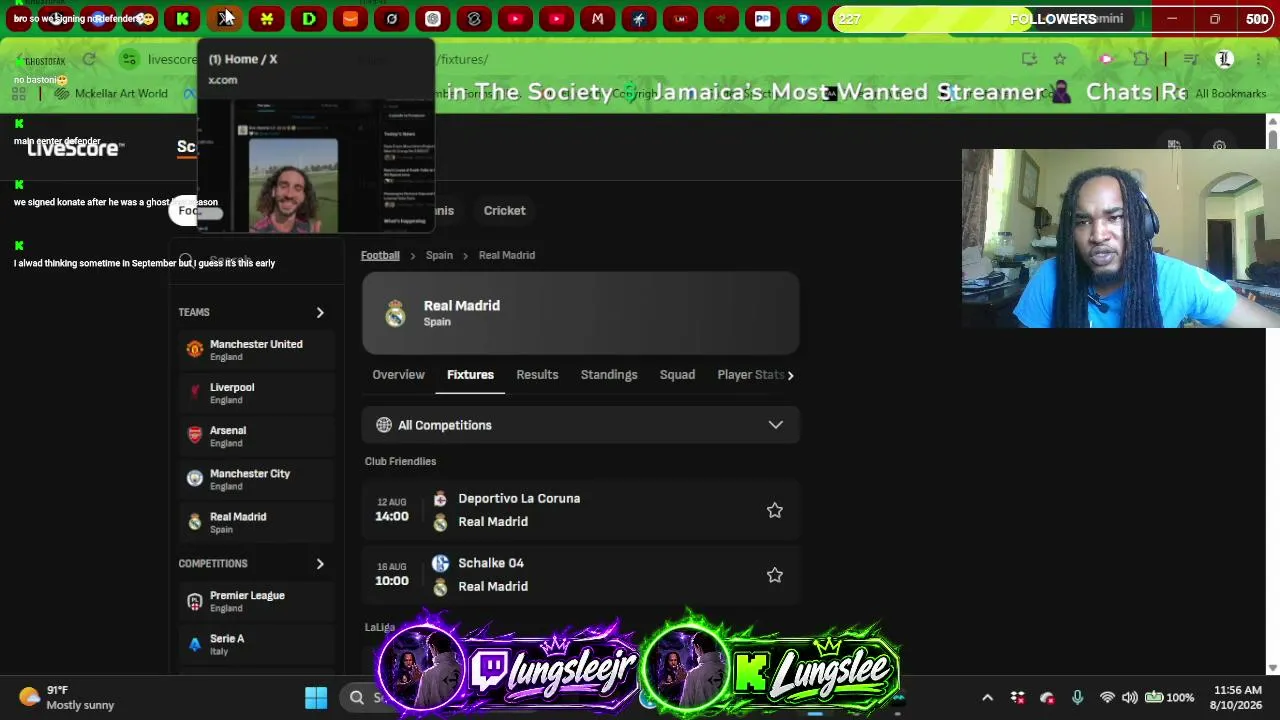
Task: Open the Mckellar Art World bookmark
Action: 112,93
